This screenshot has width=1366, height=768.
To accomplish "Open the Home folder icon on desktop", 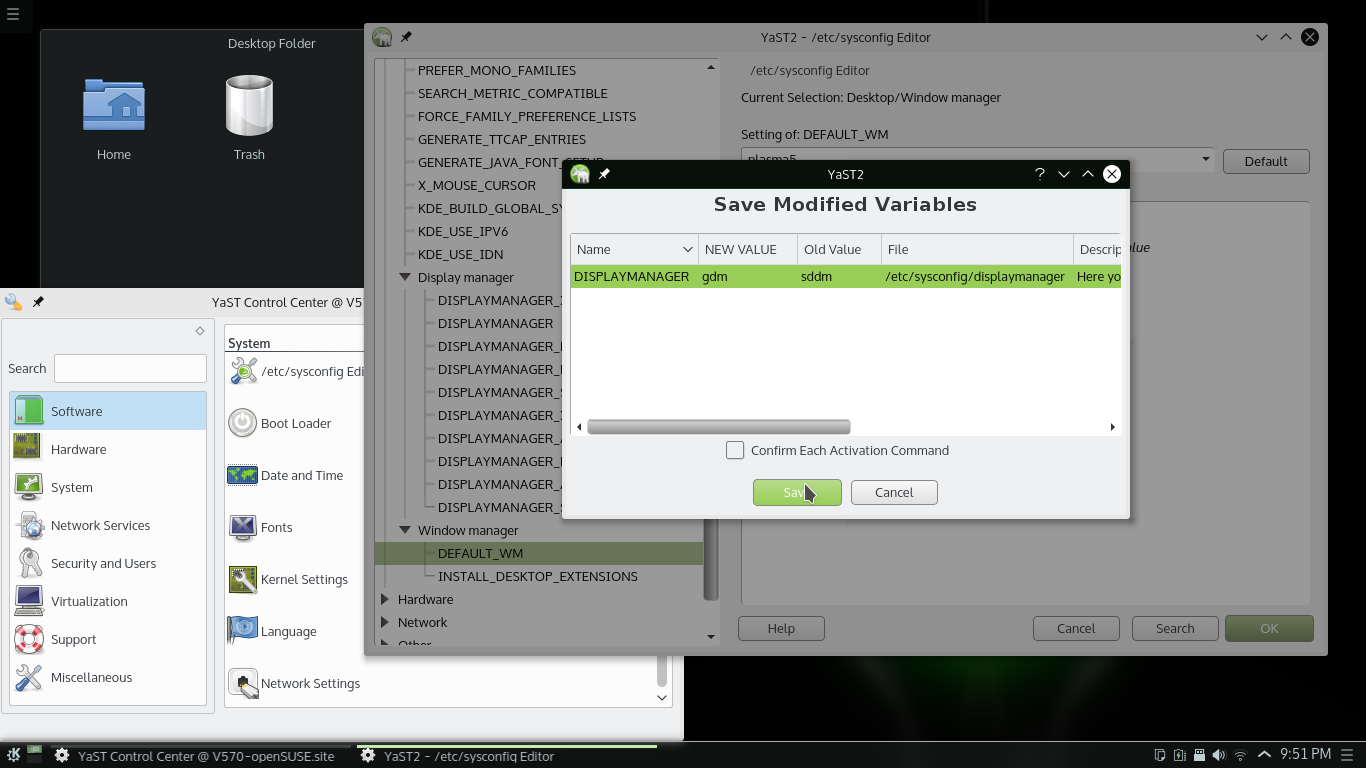I will 114,105.
